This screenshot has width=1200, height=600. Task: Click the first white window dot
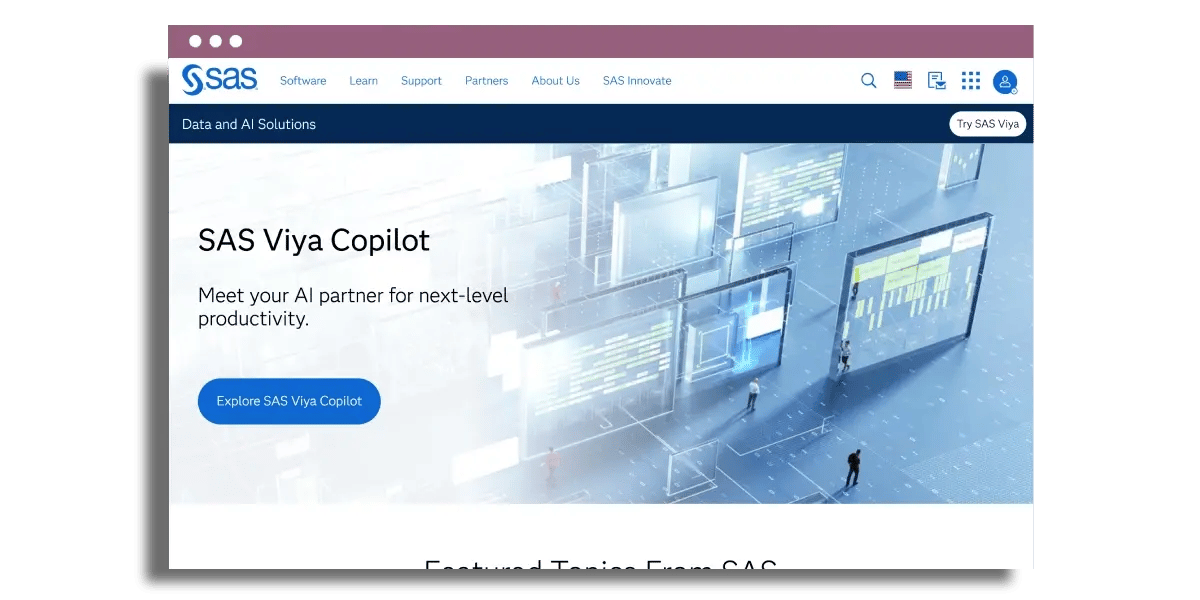(195, 41)
